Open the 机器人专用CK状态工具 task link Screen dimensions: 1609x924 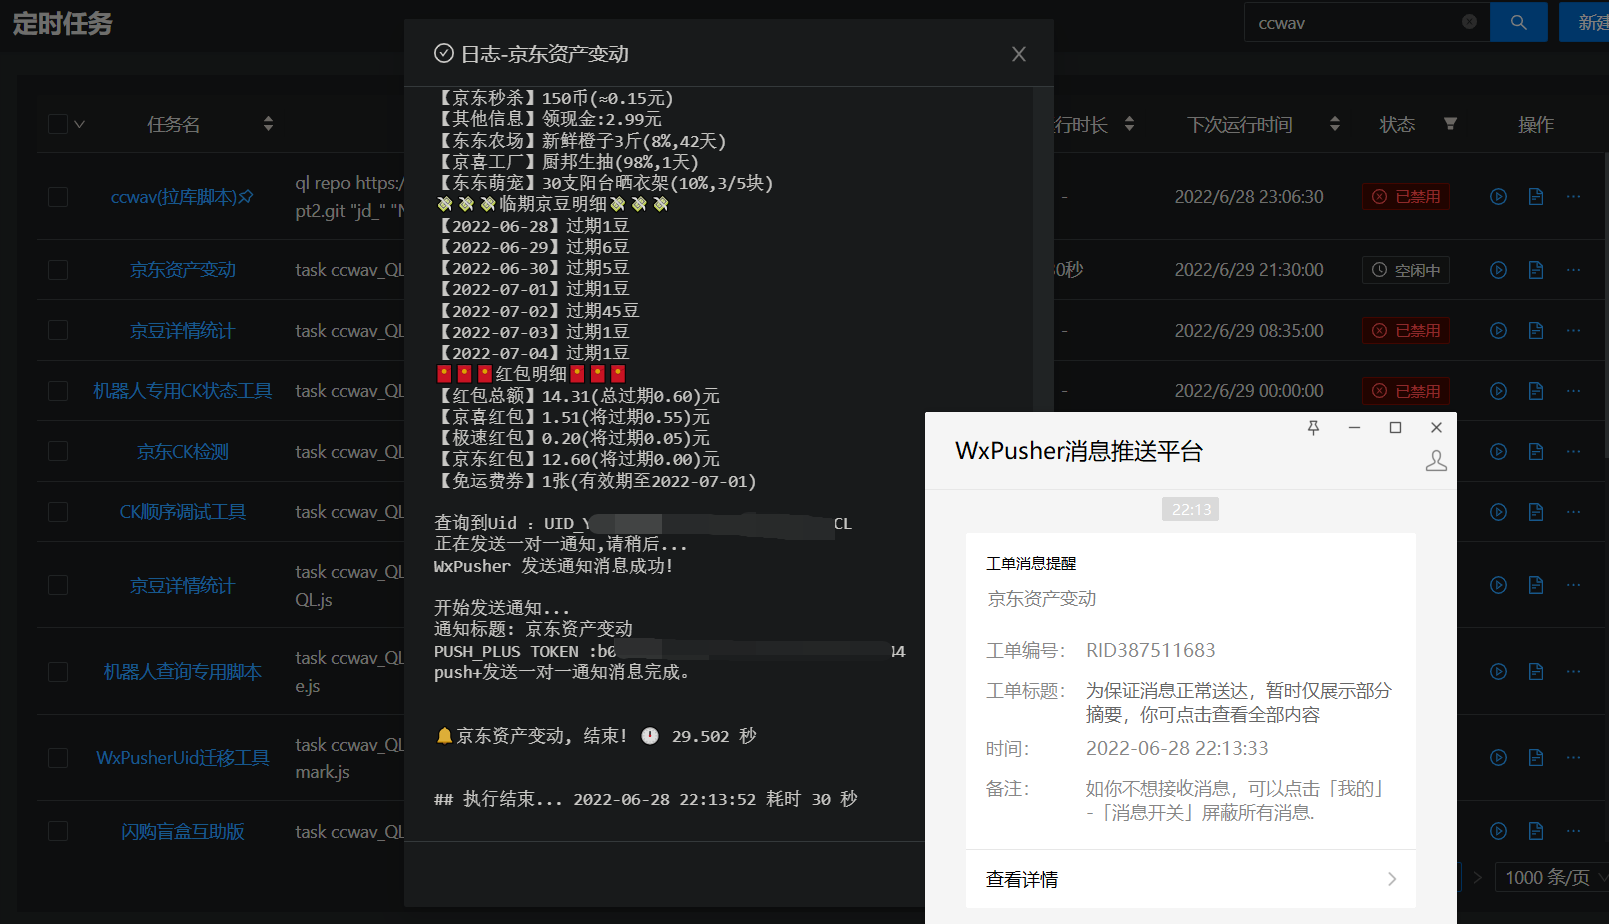click(182, 391)
